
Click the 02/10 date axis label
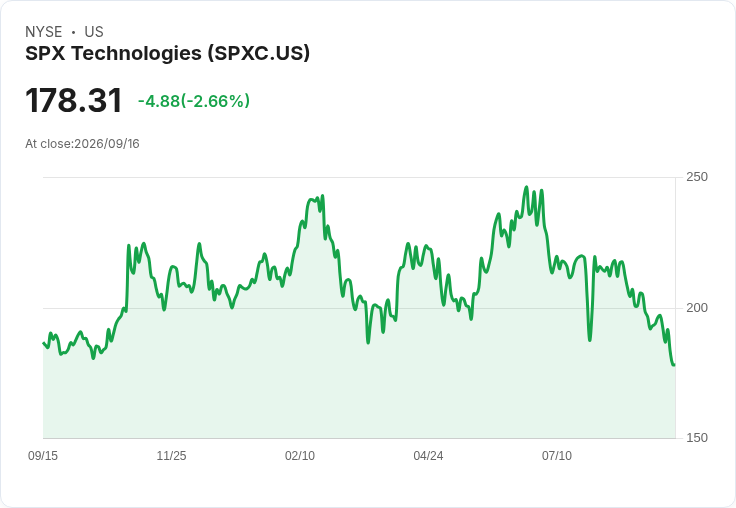(x=299, y=455)
